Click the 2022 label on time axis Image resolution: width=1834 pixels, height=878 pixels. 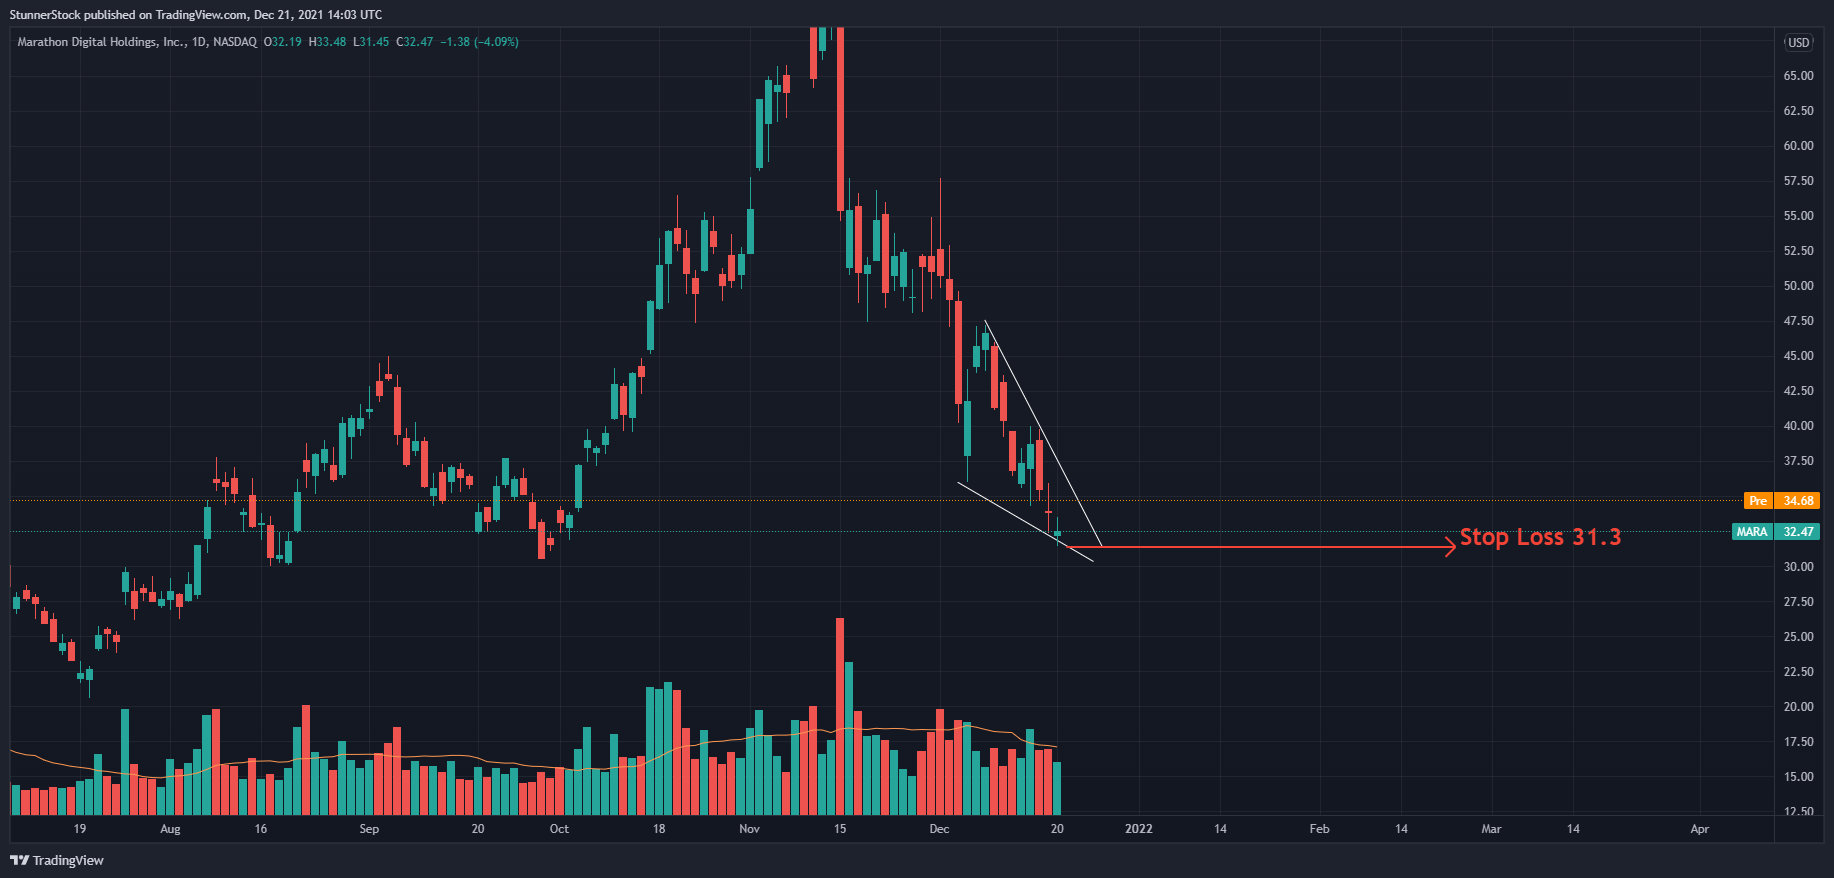click(x=1139, y=829)
